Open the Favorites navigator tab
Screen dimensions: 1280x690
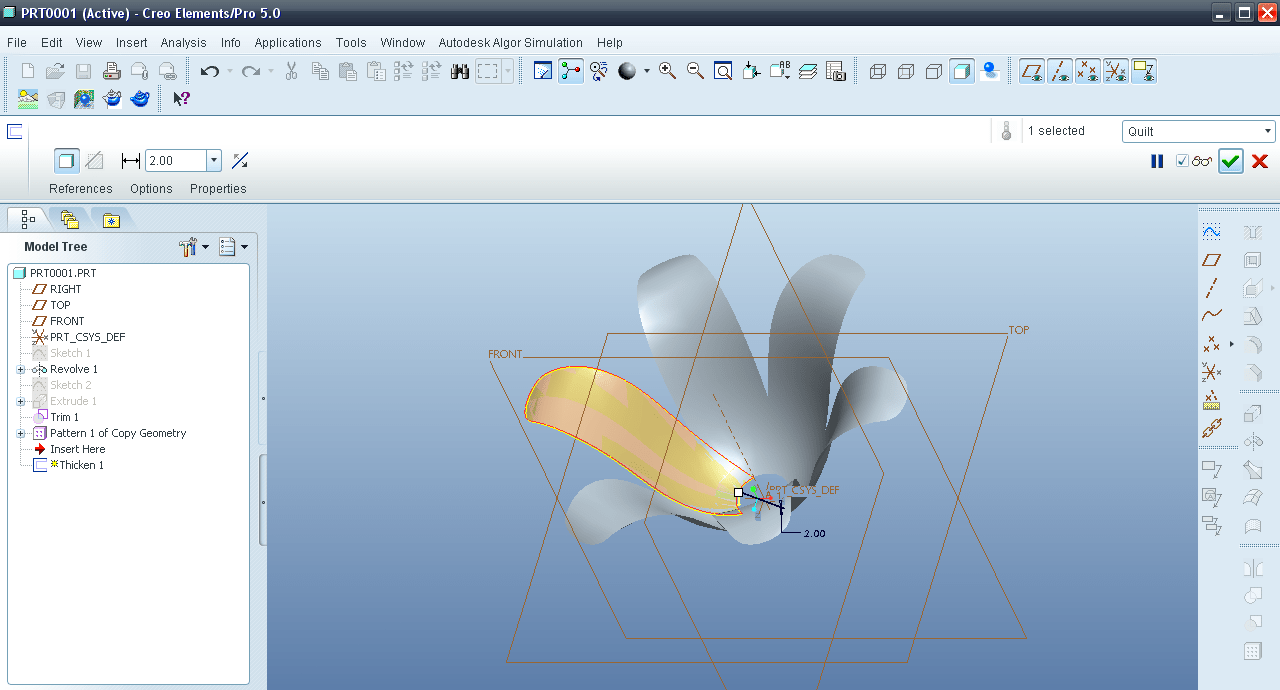(110, 220)
